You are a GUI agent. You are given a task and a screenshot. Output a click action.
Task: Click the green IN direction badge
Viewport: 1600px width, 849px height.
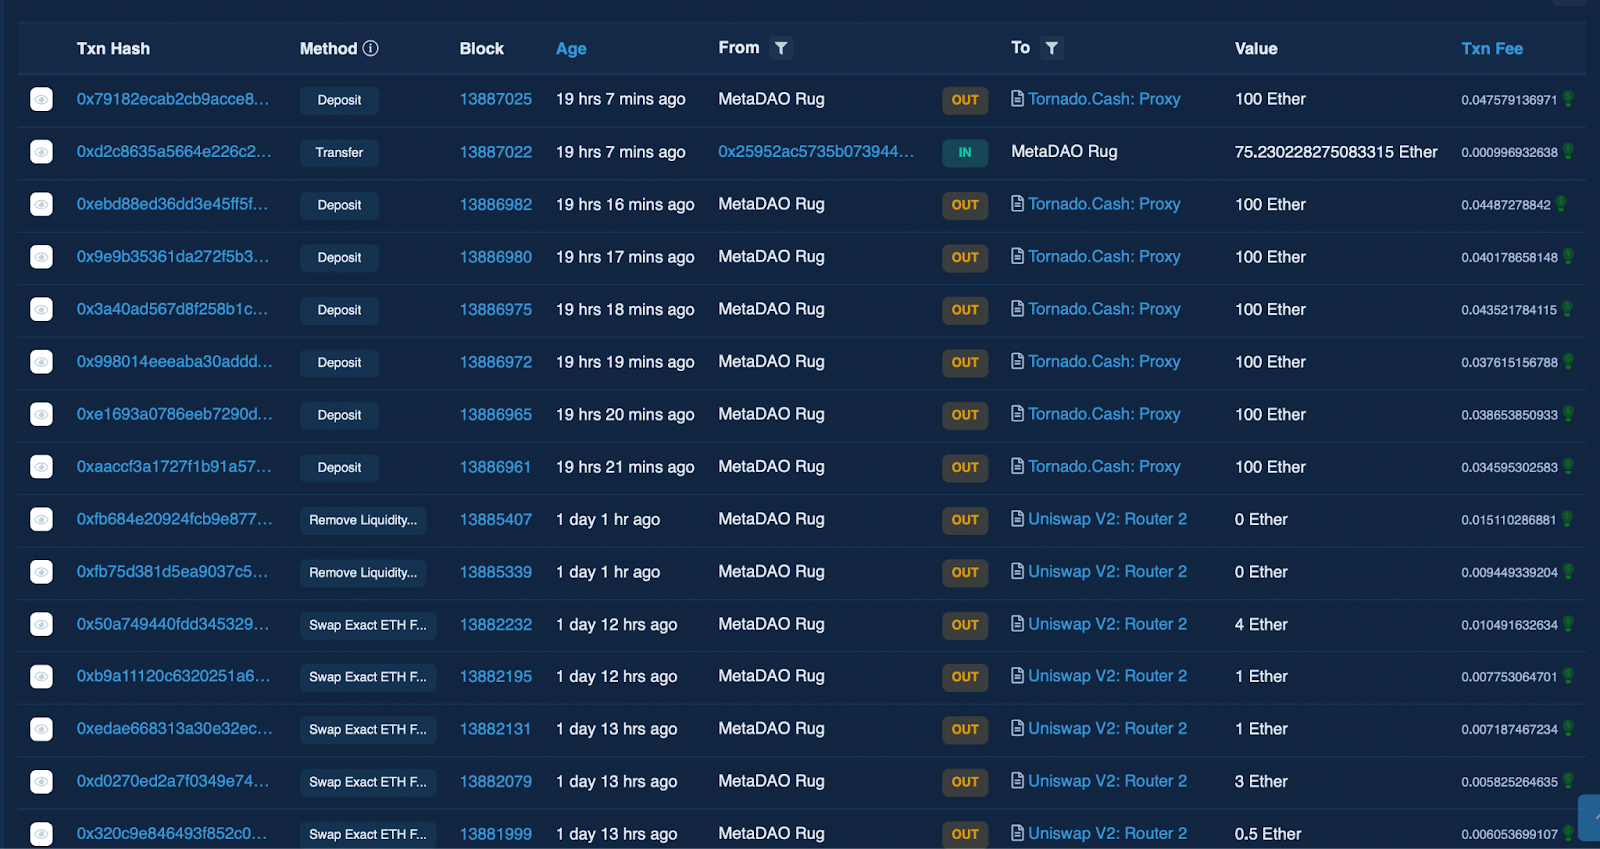(965, 152)
